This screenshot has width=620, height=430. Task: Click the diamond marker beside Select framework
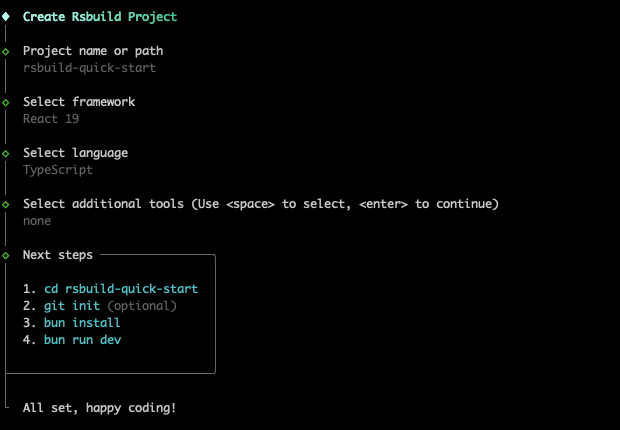click(x=6, y=102)
